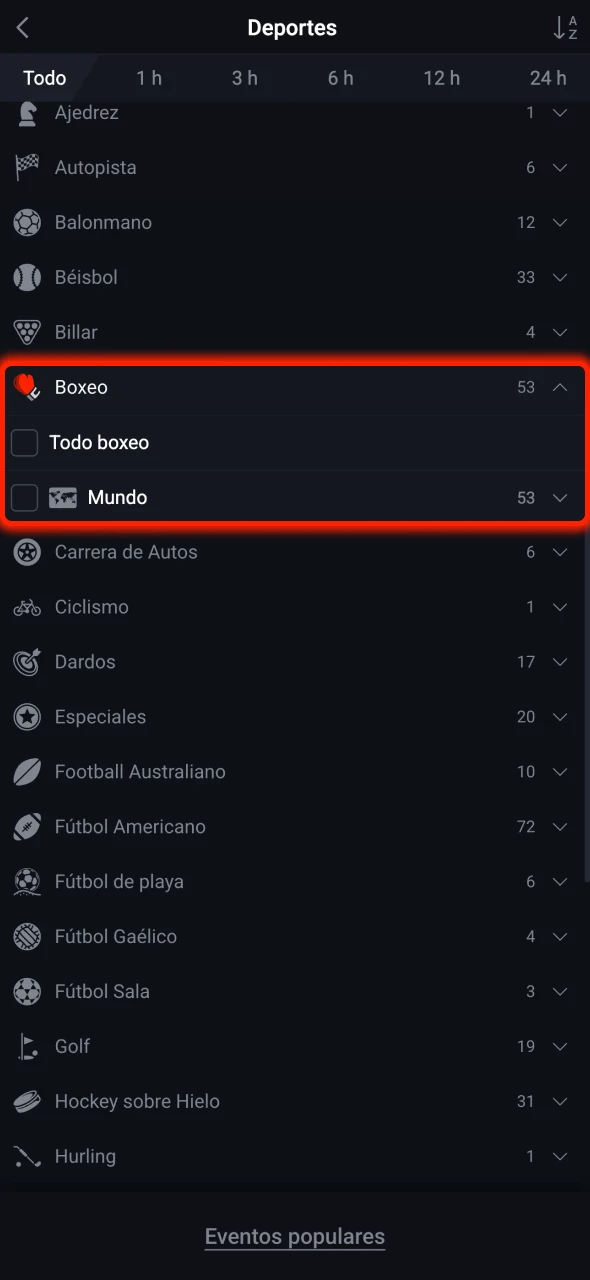
Task: Select the Dardos dartboard icon
Action: [x=27, y=662]
